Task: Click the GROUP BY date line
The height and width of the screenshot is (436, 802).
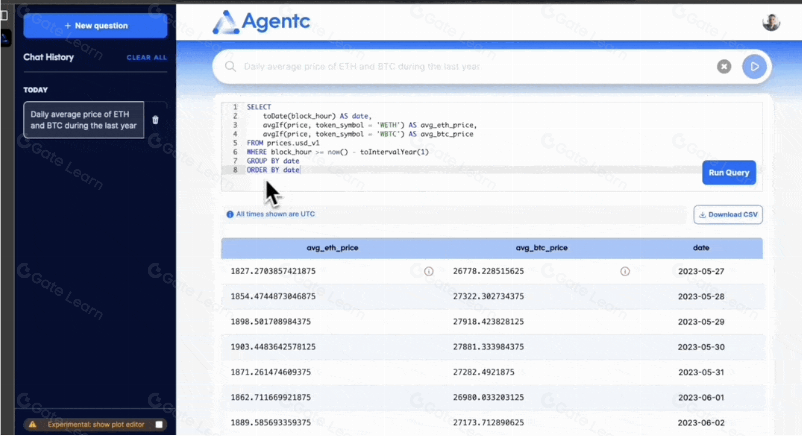Action: pos(273,161)
